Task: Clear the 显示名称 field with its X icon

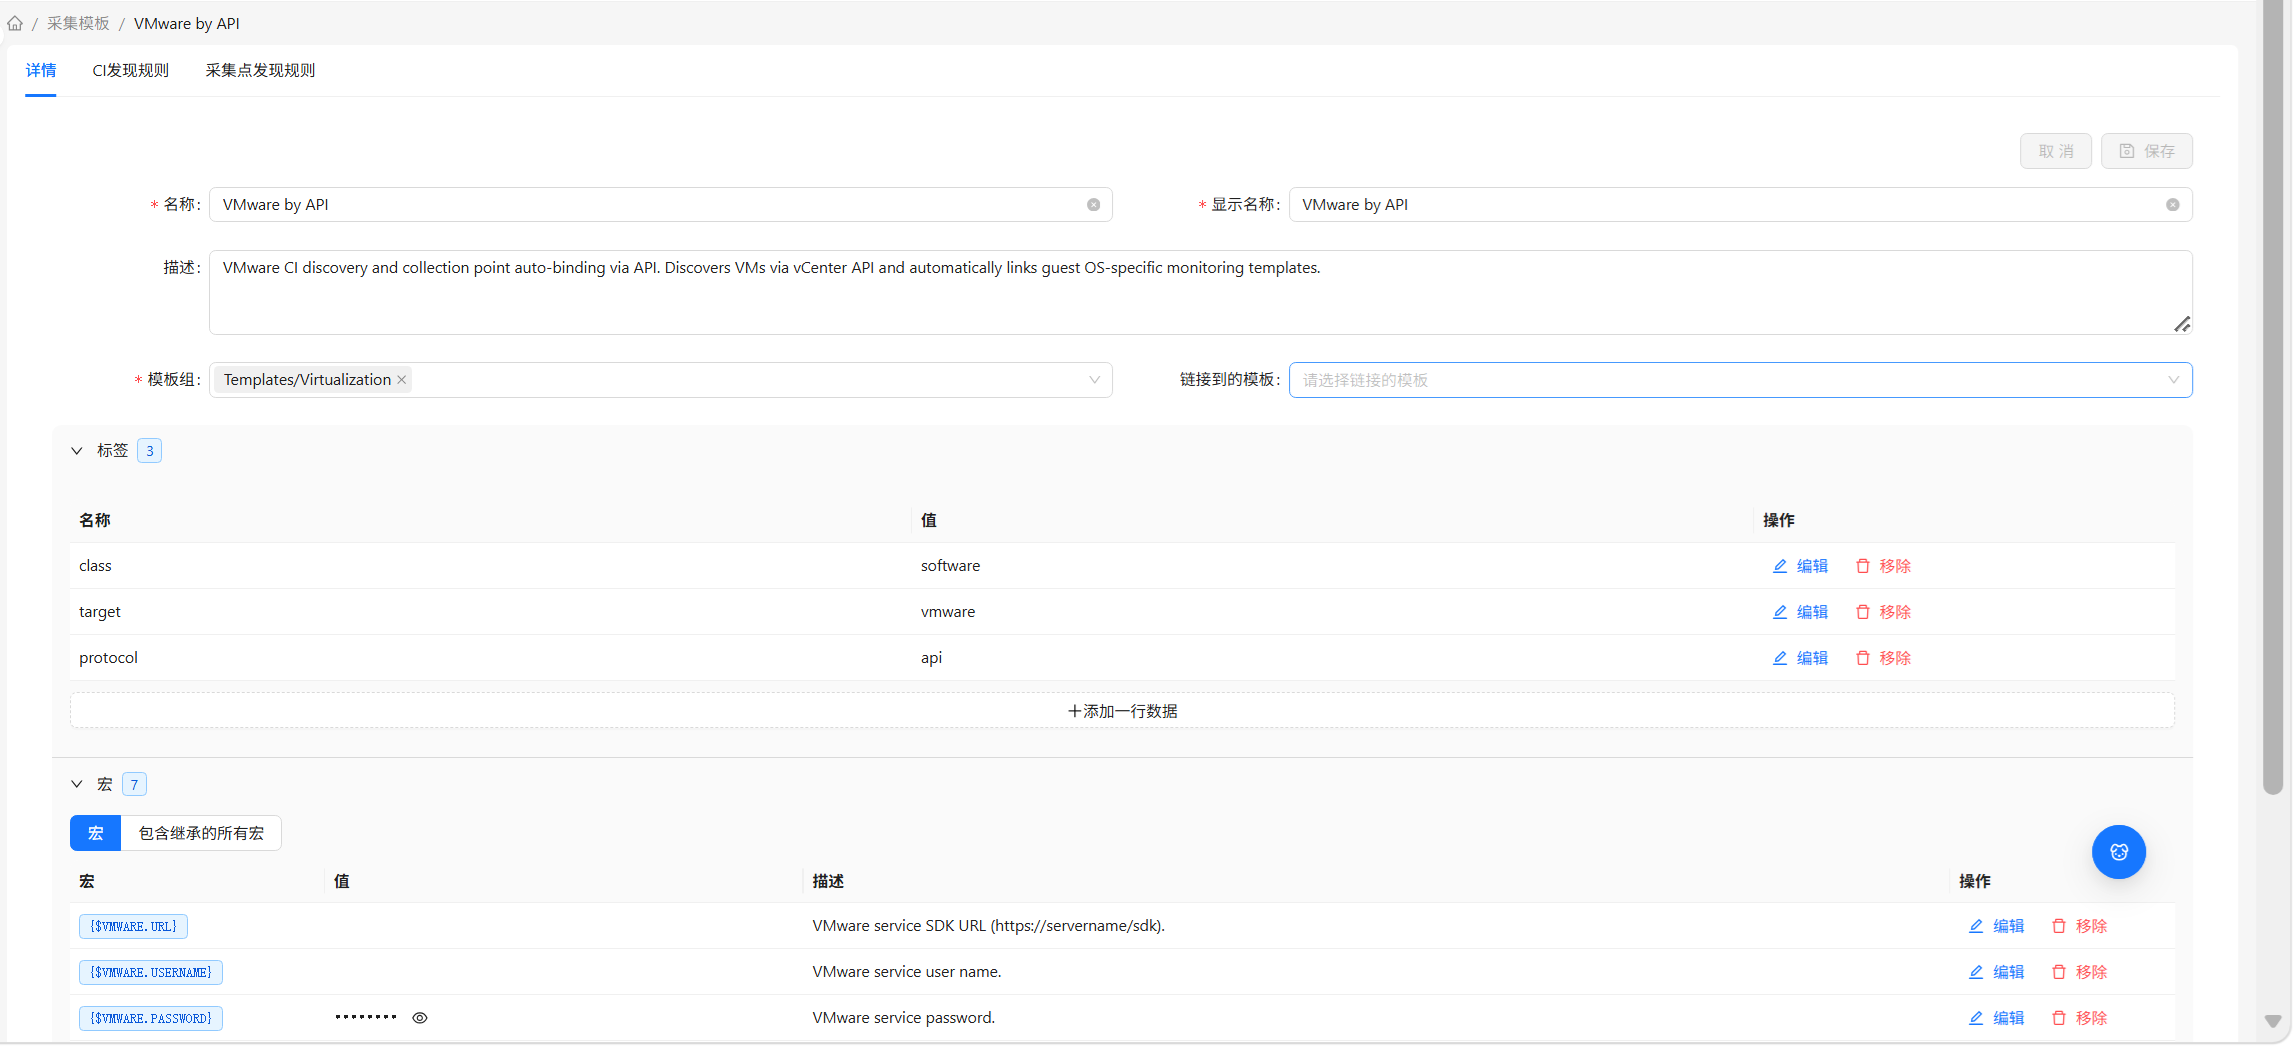Action: [2172, 205]
